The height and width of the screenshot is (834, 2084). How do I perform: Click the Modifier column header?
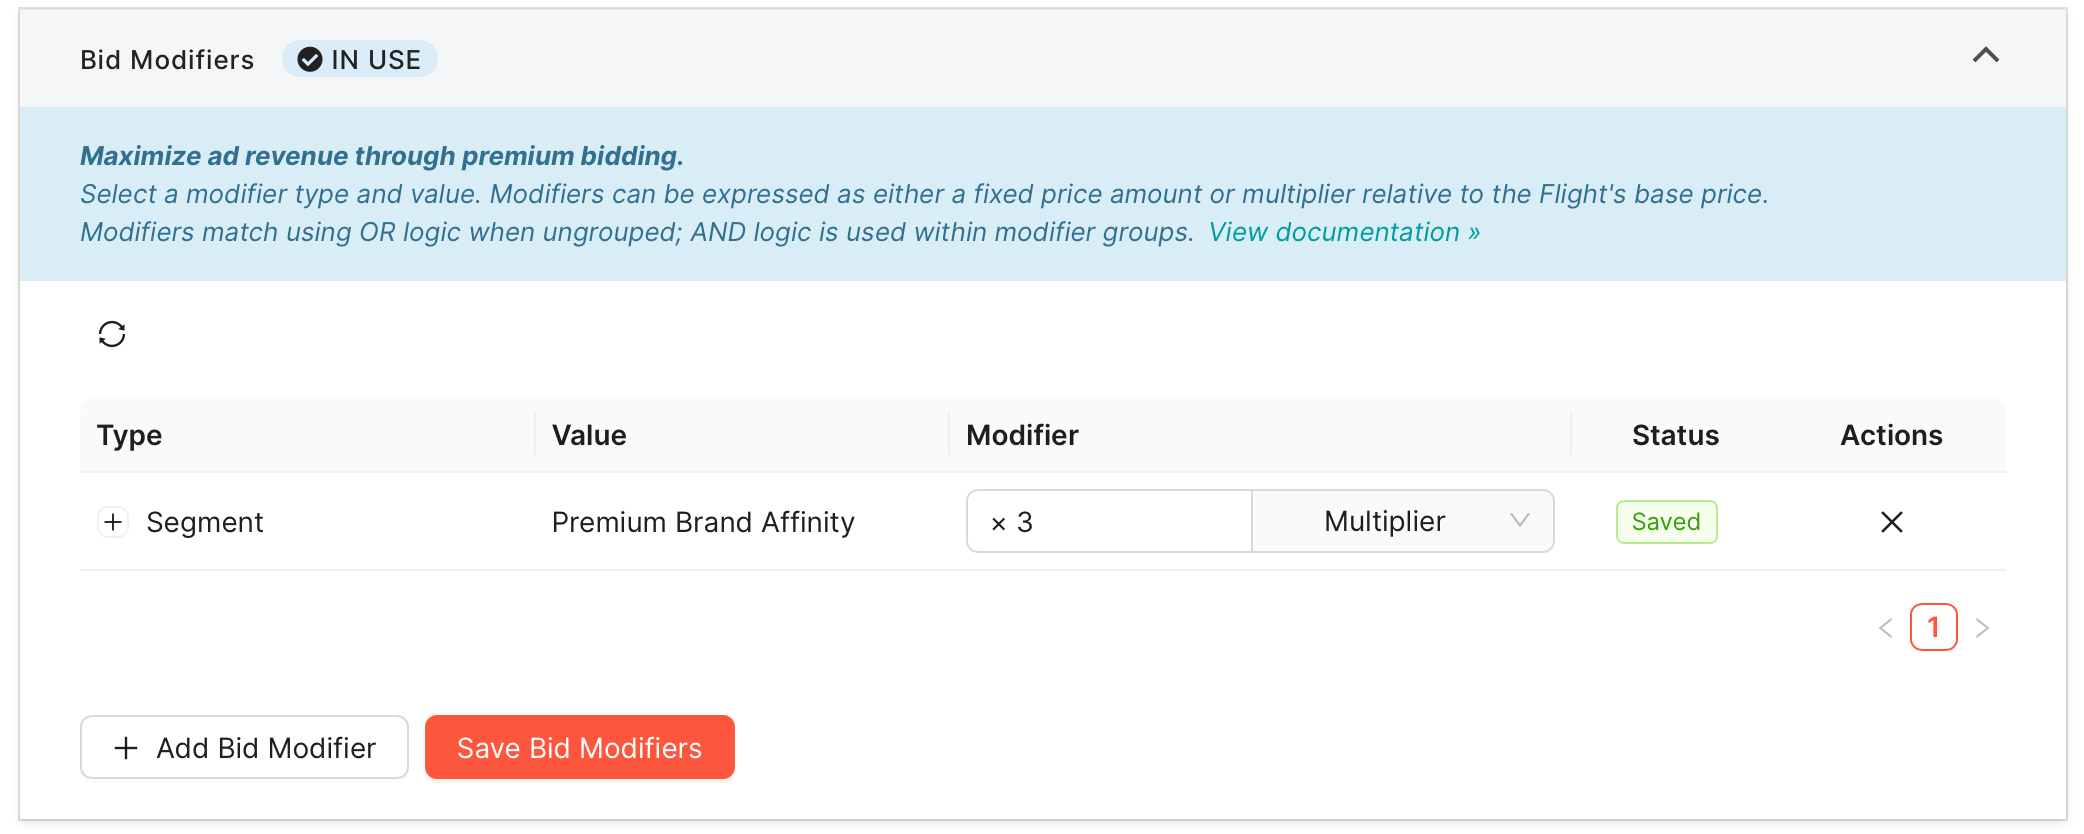[x=1022, y=435]
